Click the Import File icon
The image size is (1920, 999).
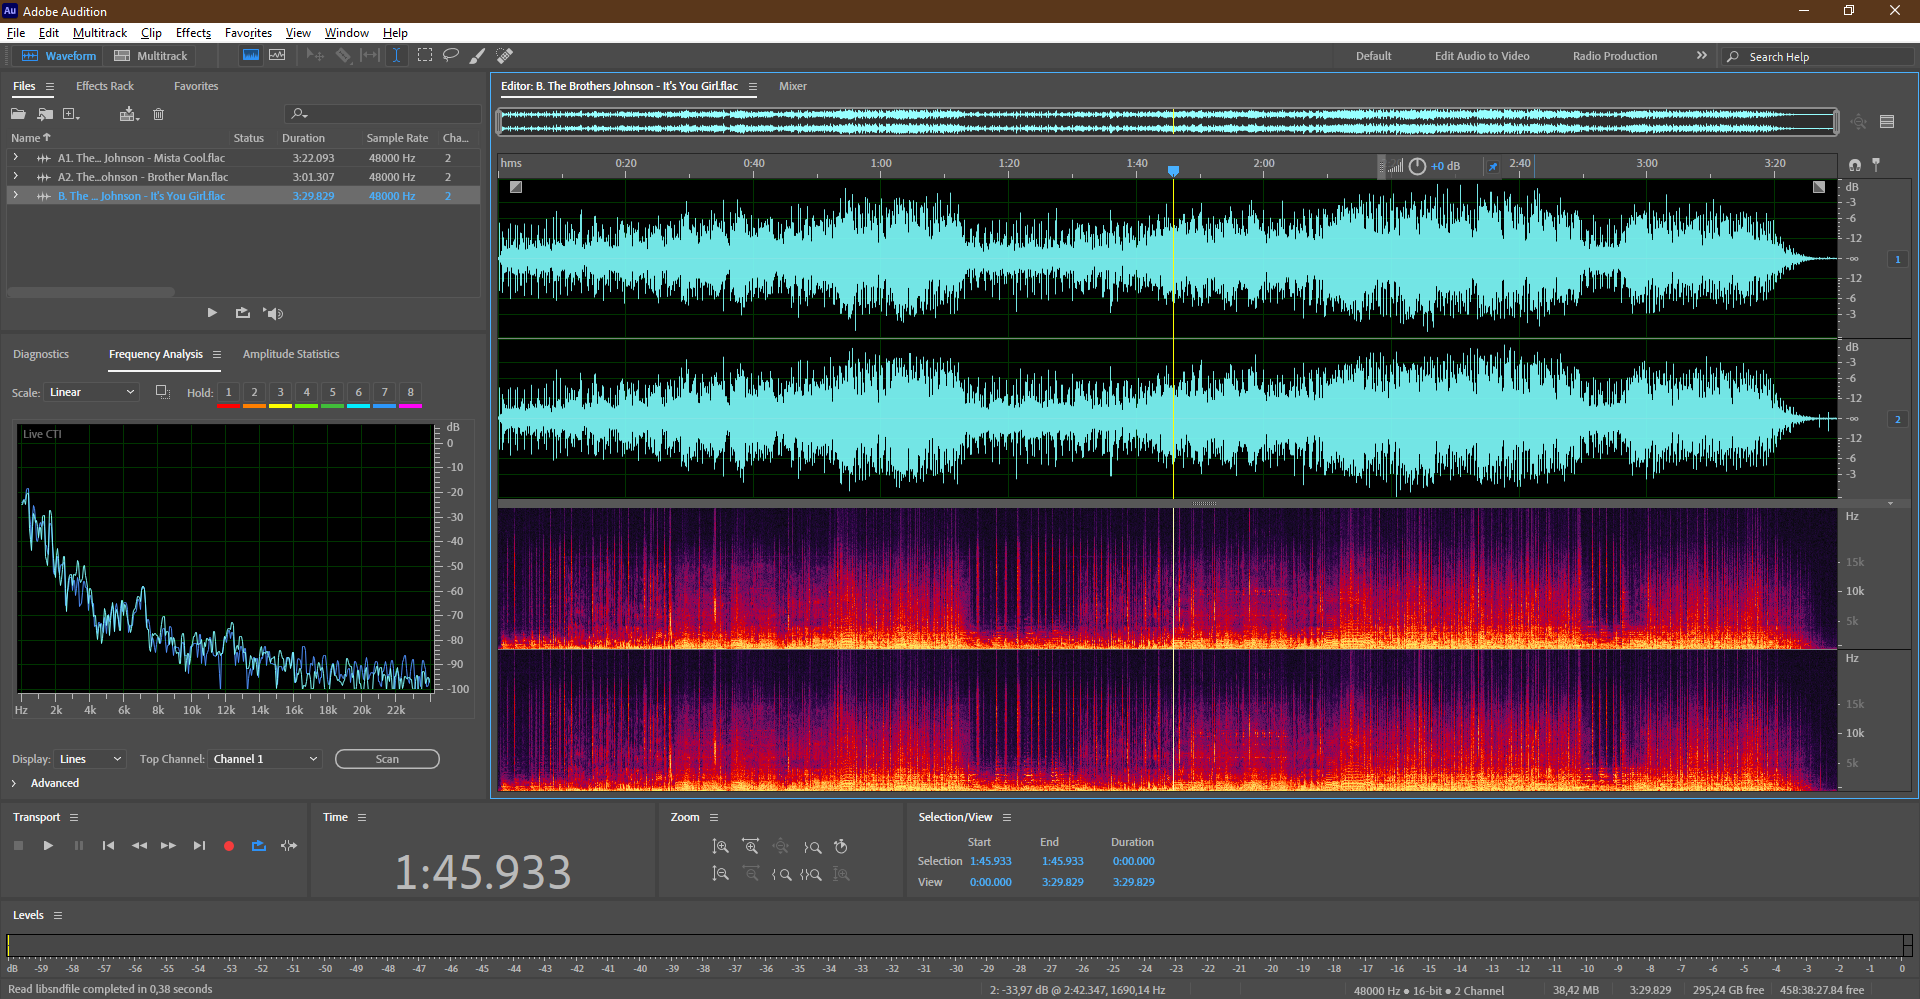coord(45,114)
